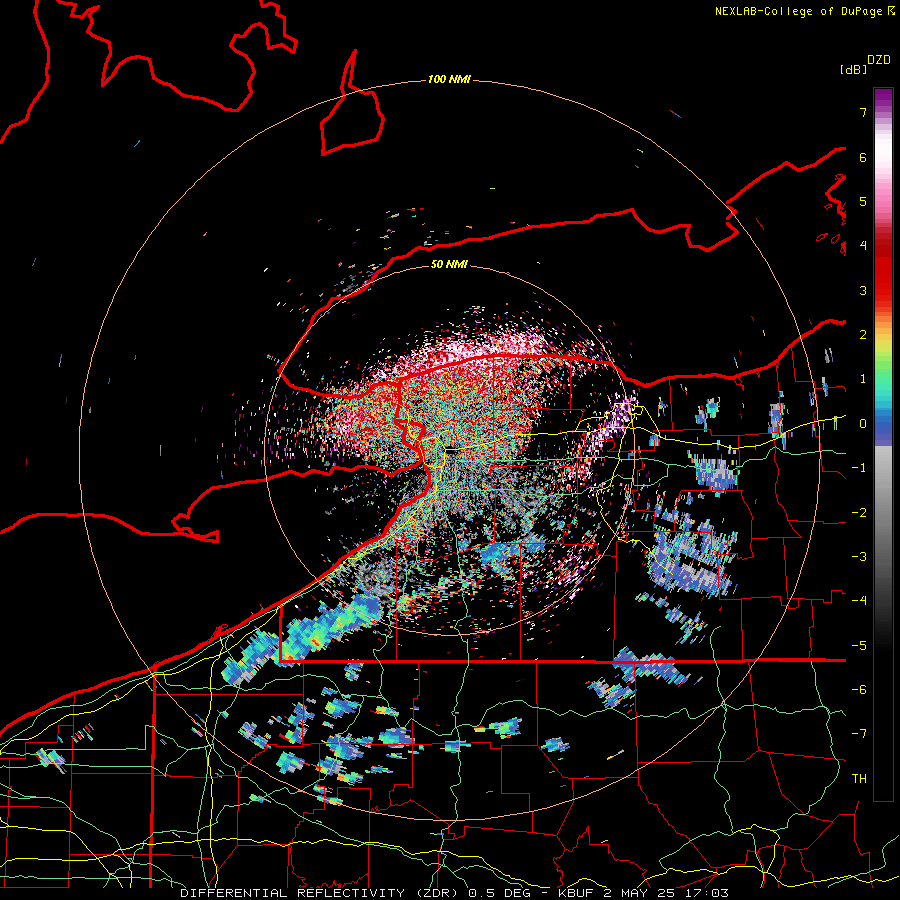Click the 2 value on color scale

(863, 334)
